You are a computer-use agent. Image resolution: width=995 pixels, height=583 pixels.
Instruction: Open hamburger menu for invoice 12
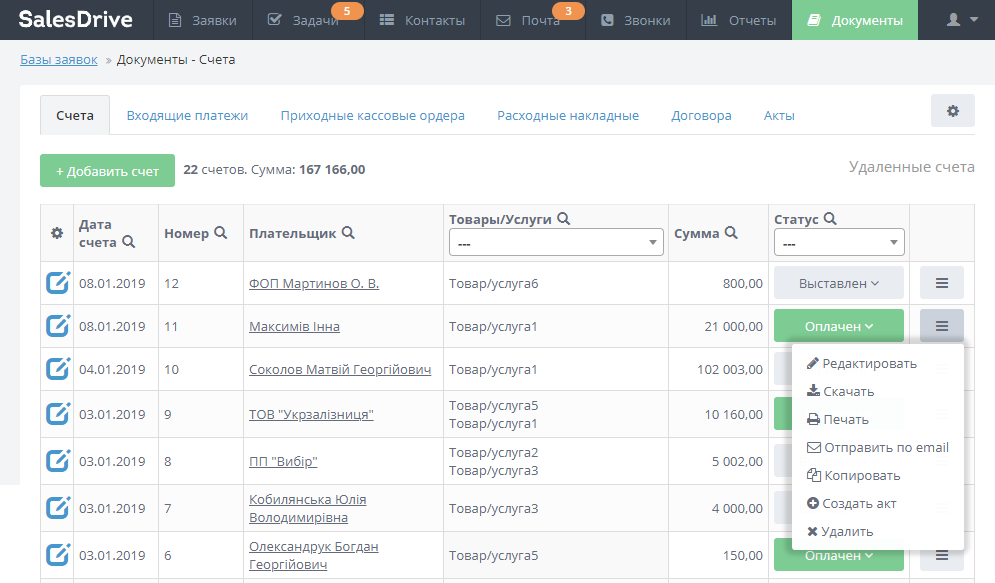click(x=942, y=283)
